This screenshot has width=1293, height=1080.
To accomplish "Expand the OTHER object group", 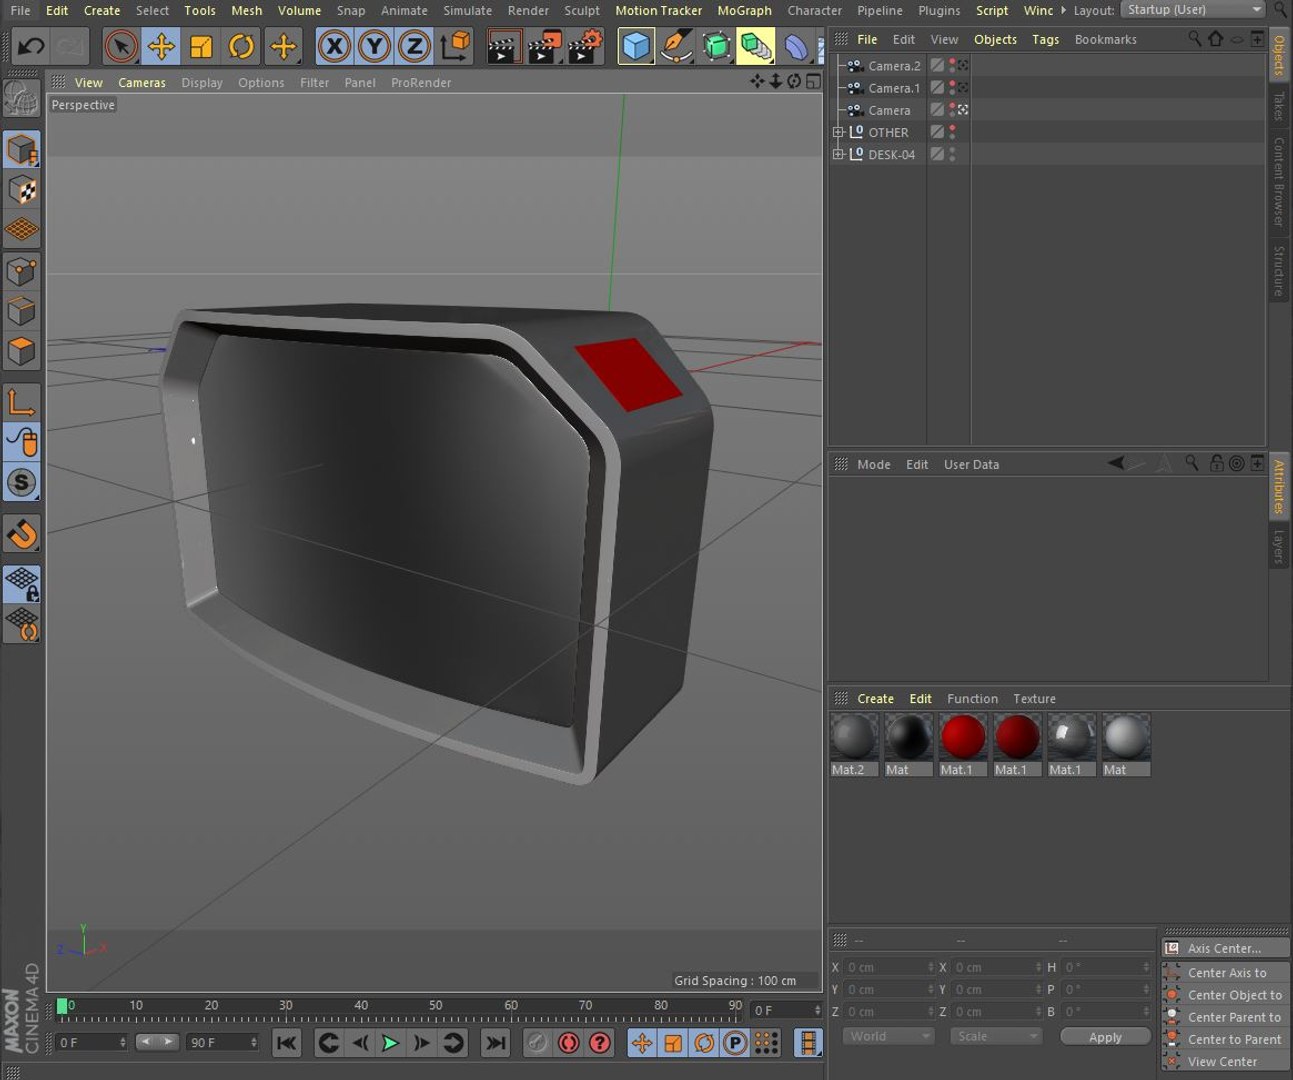I will tap(838, 132).
